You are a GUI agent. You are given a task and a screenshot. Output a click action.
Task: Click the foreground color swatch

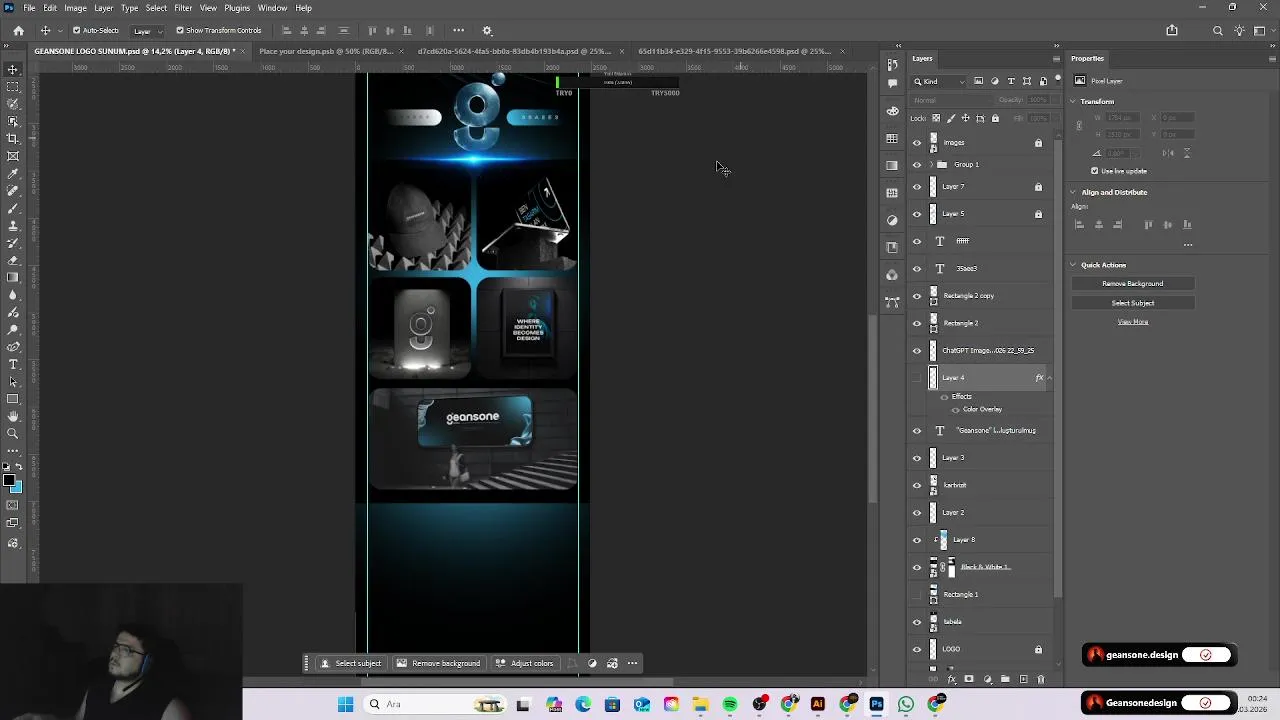[9, 481]
